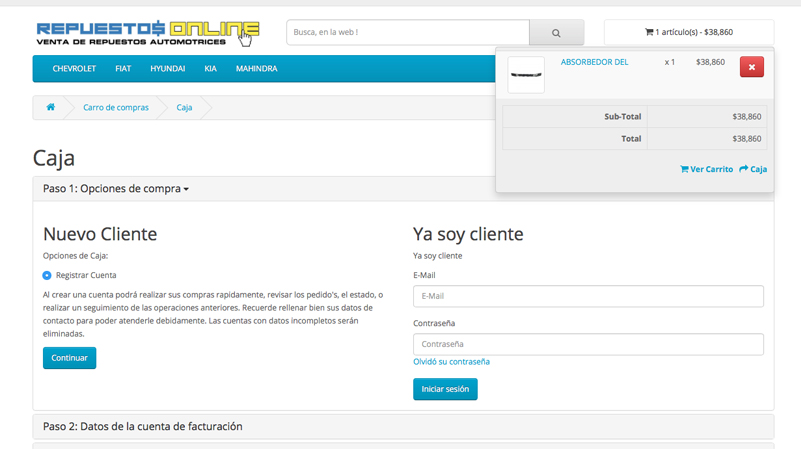Click the Repuestos Online logo

click(148, 33)
